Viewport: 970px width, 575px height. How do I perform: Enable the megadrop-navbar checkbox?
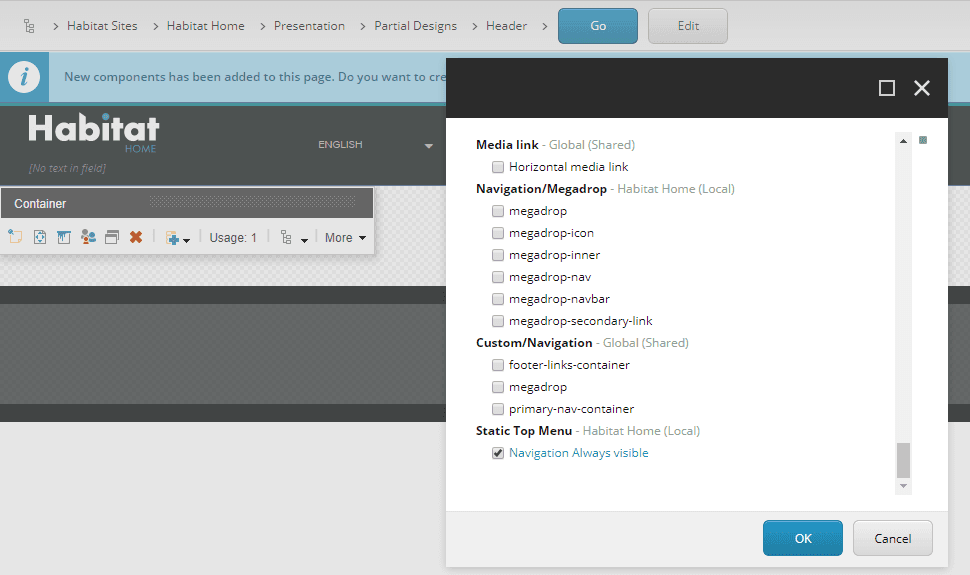498,299
